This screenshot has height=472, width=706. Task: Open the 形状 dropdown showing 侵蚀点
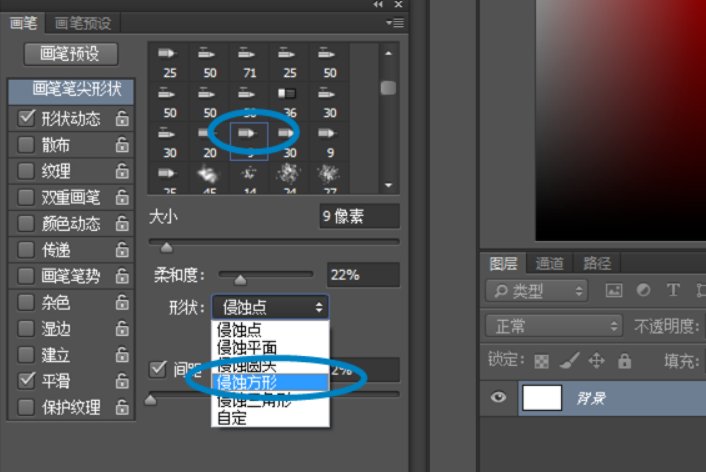coord(270,308)
